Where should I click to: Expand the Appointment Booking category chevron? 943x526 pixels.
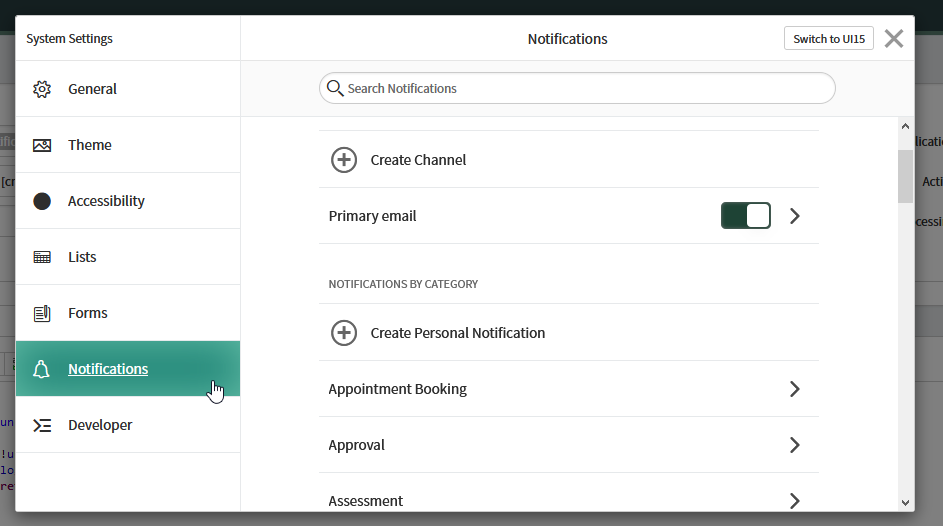pyautogui.click(x=794, y=389)
